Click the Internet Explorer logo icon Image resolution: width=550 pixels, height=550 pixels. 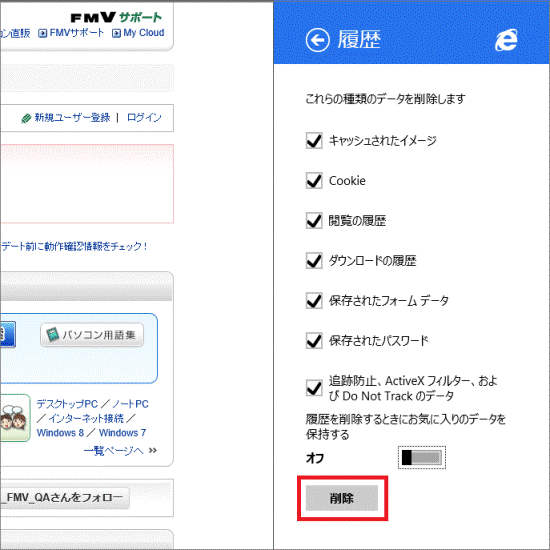click(x=506, y=40)
